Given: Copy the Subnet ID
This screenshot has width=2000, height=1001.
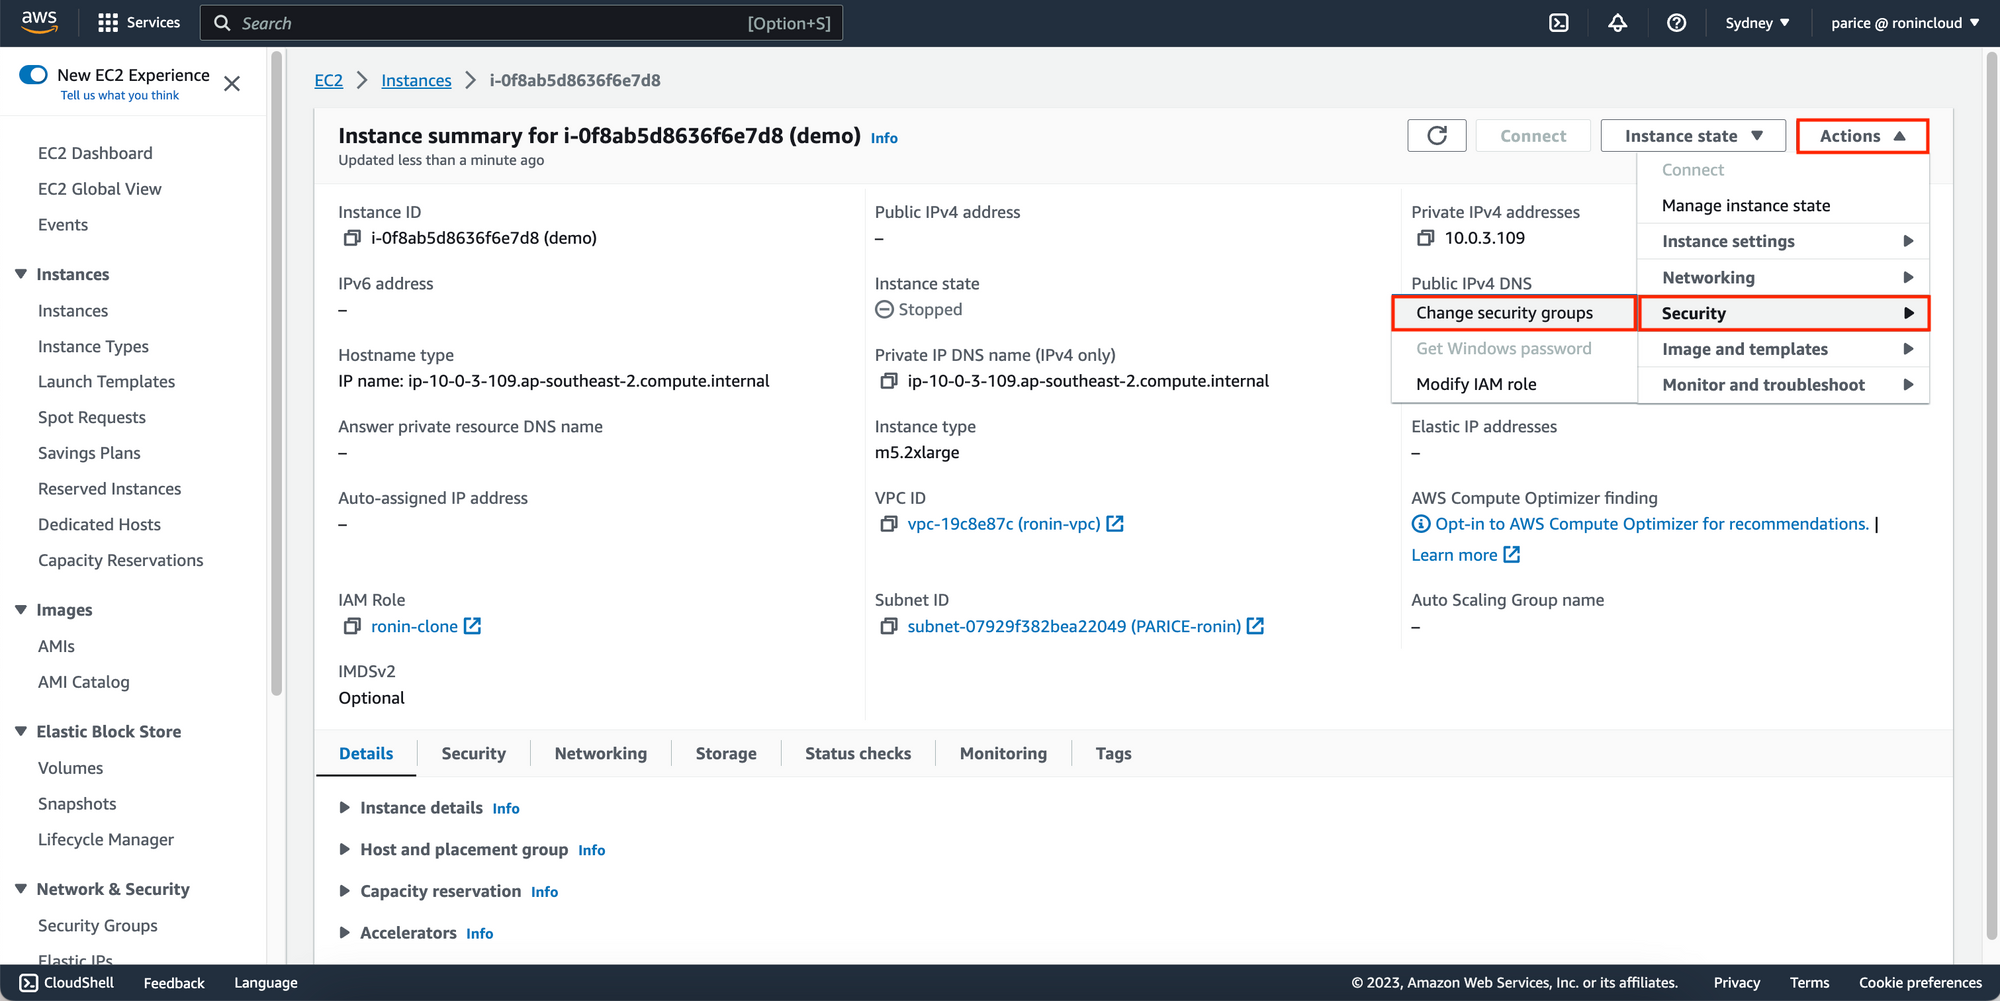Looking at the screenshot, I should [x=889, y=626].
